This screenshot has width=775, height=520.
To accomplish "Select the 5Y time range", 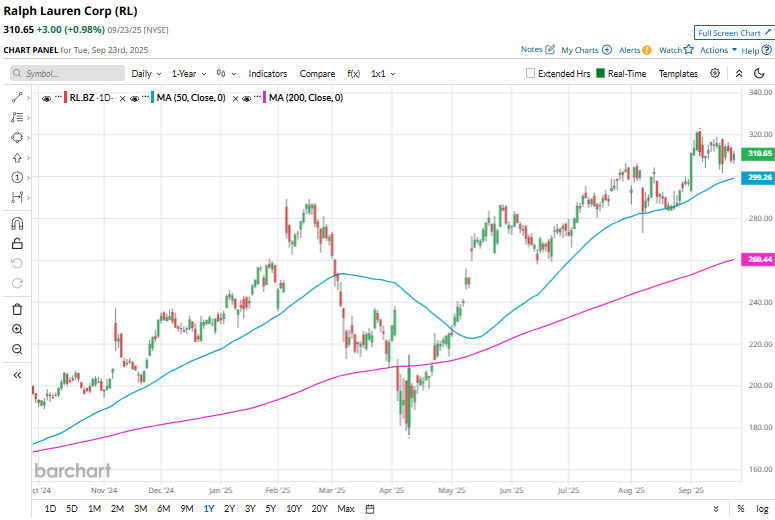I will 270,509.
